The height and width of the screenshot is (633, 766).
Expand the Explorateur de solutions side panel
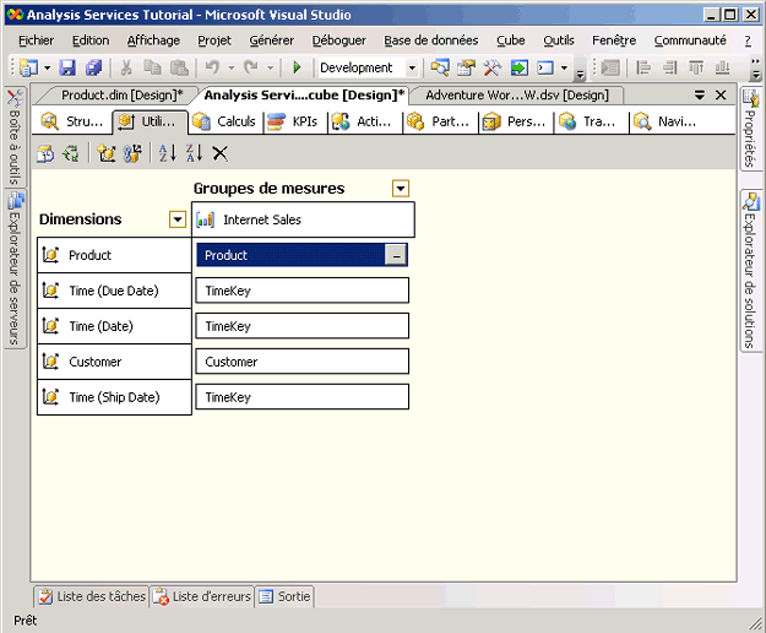(750, 271)
